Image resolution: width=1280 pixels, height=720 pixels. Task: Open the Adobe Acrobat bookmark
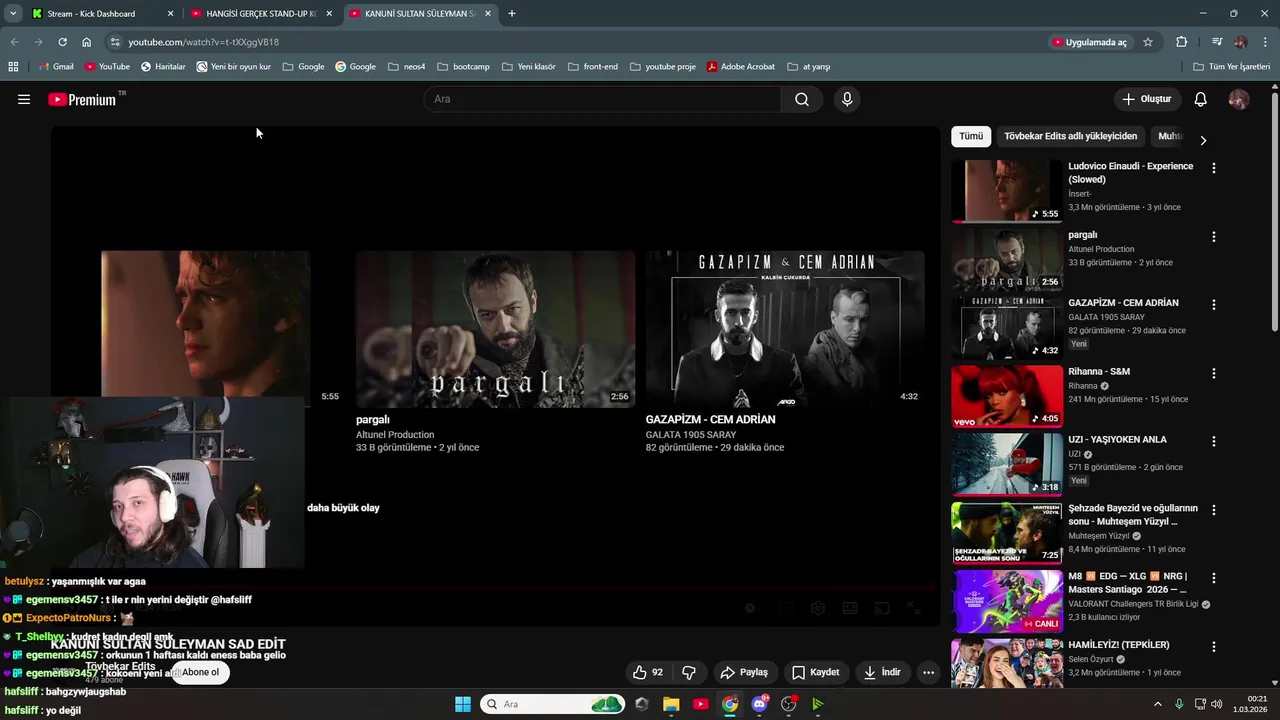click(x=740, y=67)
